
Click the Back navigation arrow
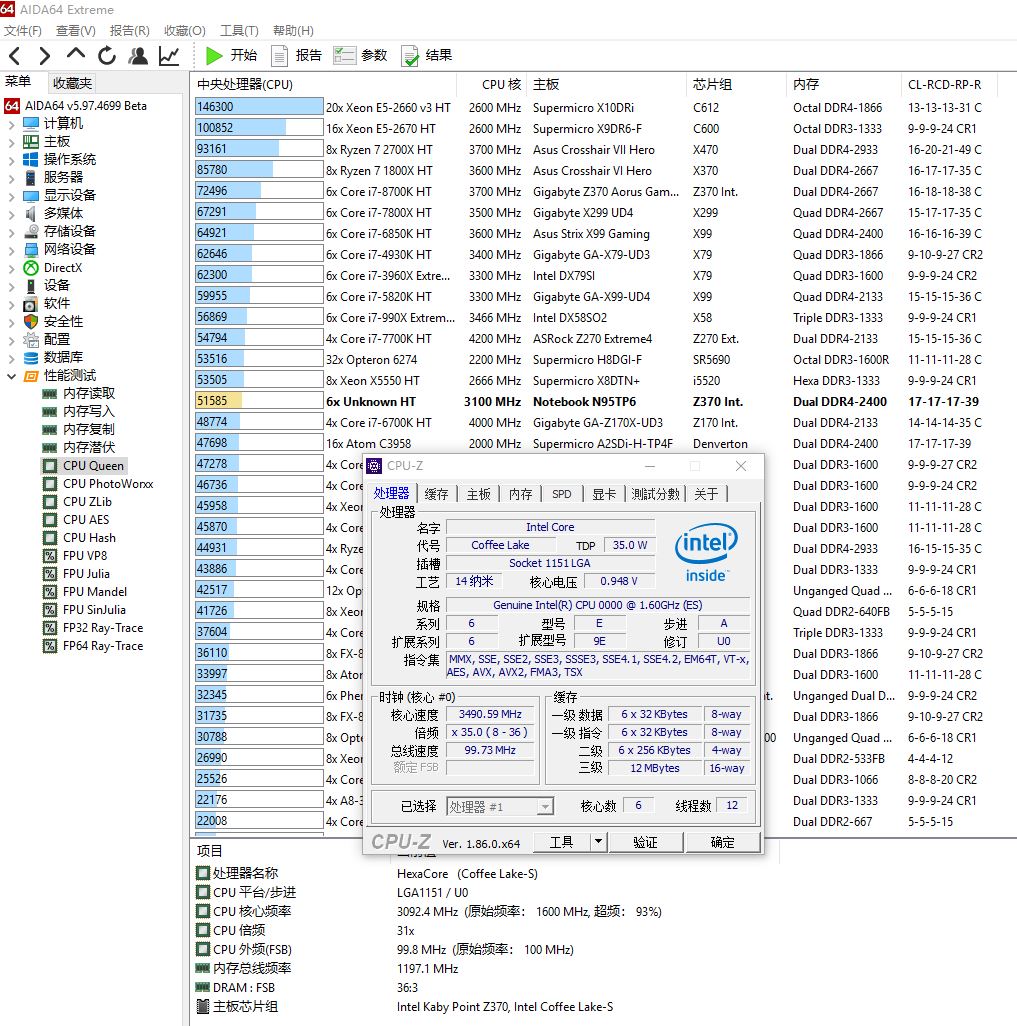tap(15, 56)
